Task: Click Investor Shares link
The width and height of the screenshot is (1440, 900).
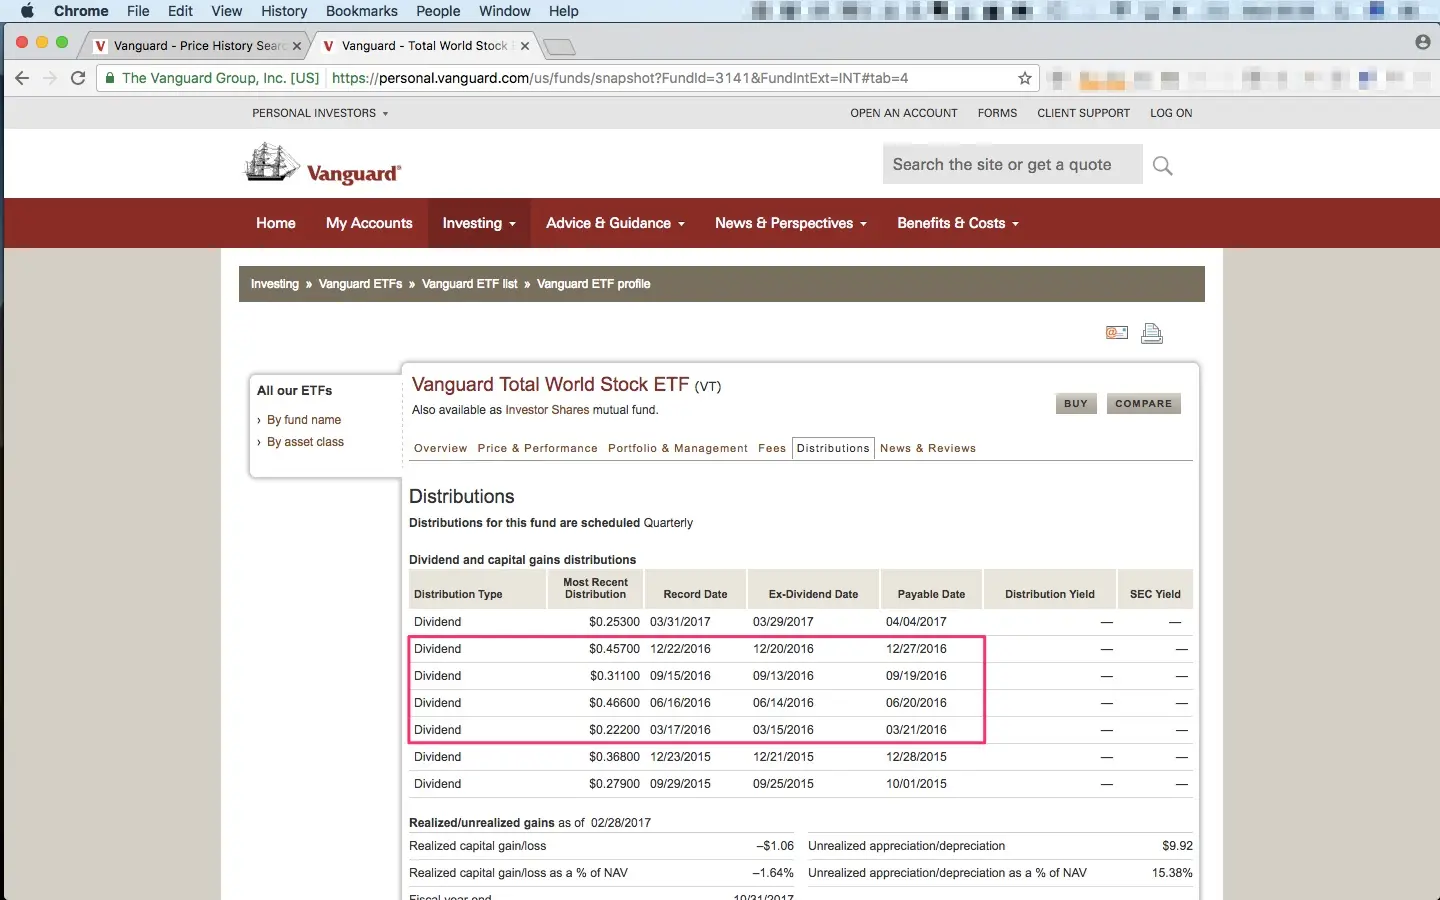Action: coord(547,410)
